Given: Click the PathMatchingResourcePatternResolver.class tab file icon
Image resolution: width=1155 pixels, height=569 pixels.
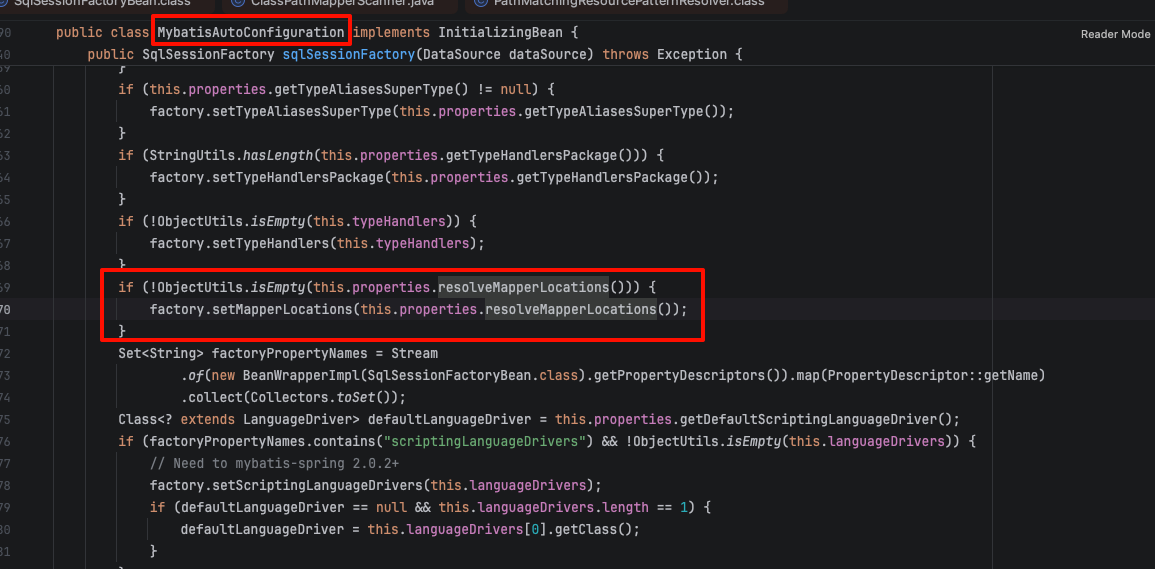Looking at the screenshot, I should pos(481,3).
